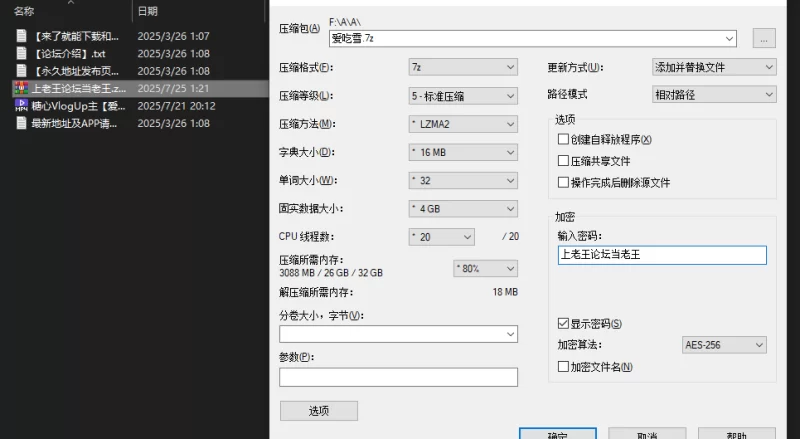
Task: Select the file 【来了就能下载和...
Action: pyautogui.click(x=75, y=36)
